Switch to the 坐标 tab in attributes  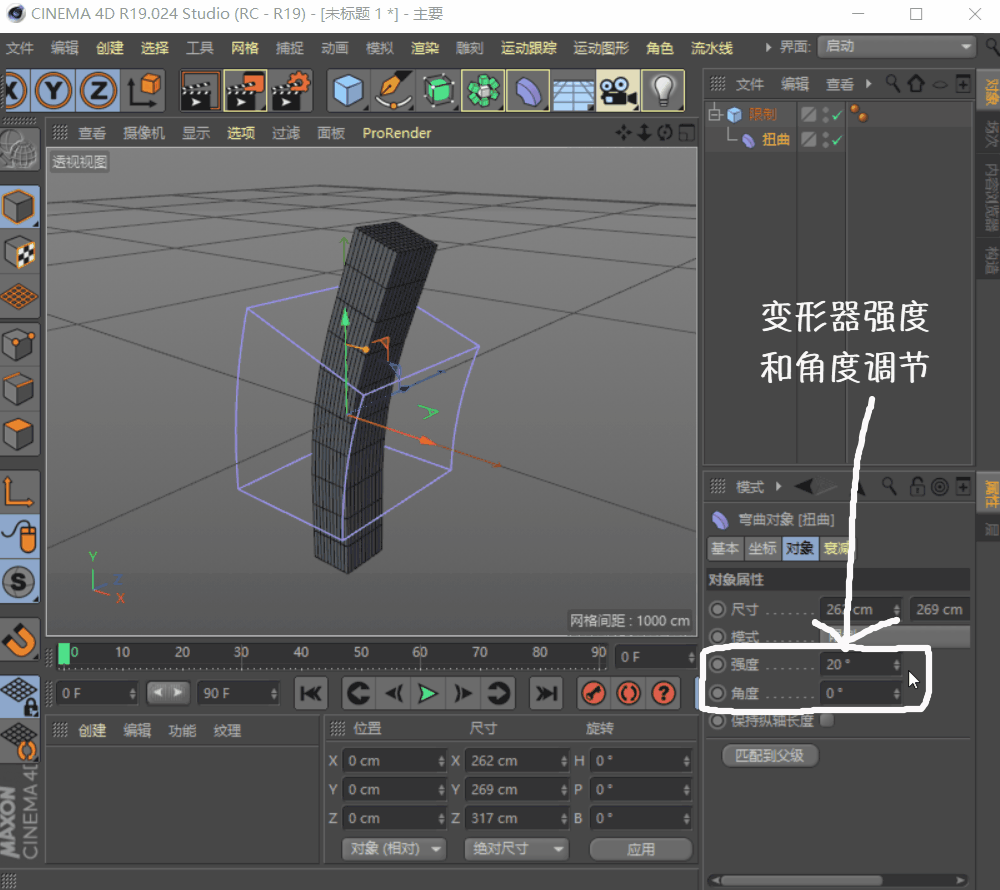click(x=762, y=549)
